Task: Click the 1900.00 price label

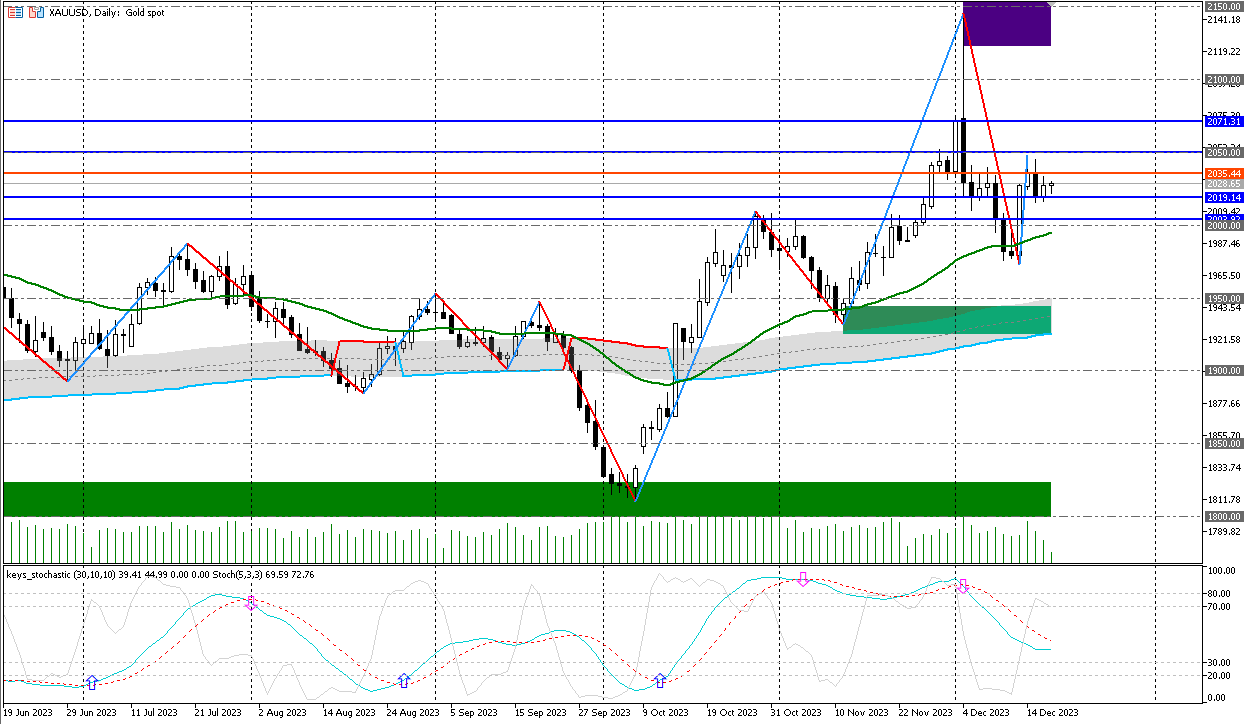Action: coord(1224,371)
